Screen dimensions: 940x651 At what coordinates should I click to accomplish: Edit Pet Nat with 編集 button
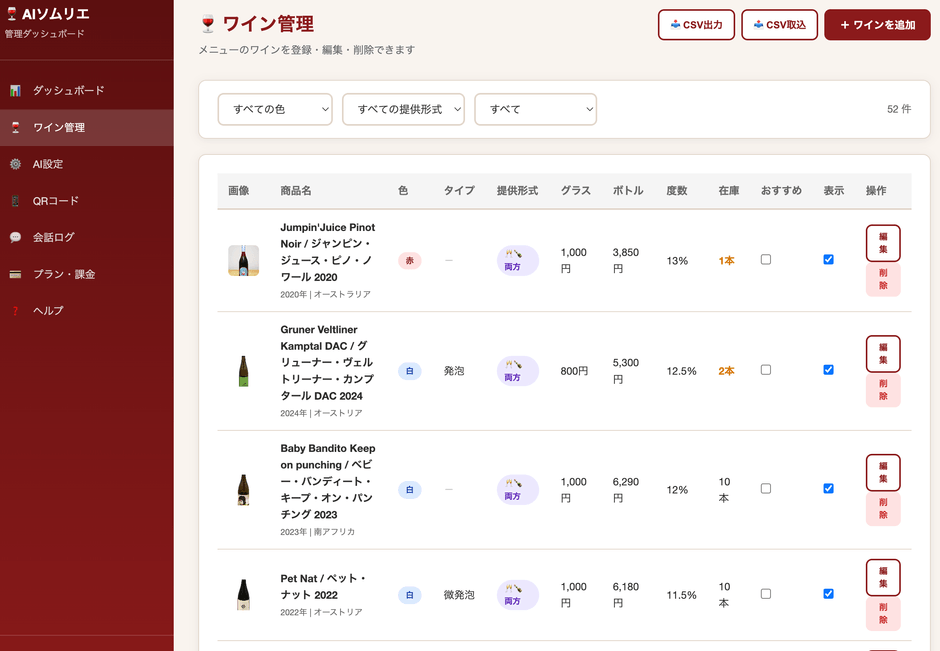[x=883, y=577]
